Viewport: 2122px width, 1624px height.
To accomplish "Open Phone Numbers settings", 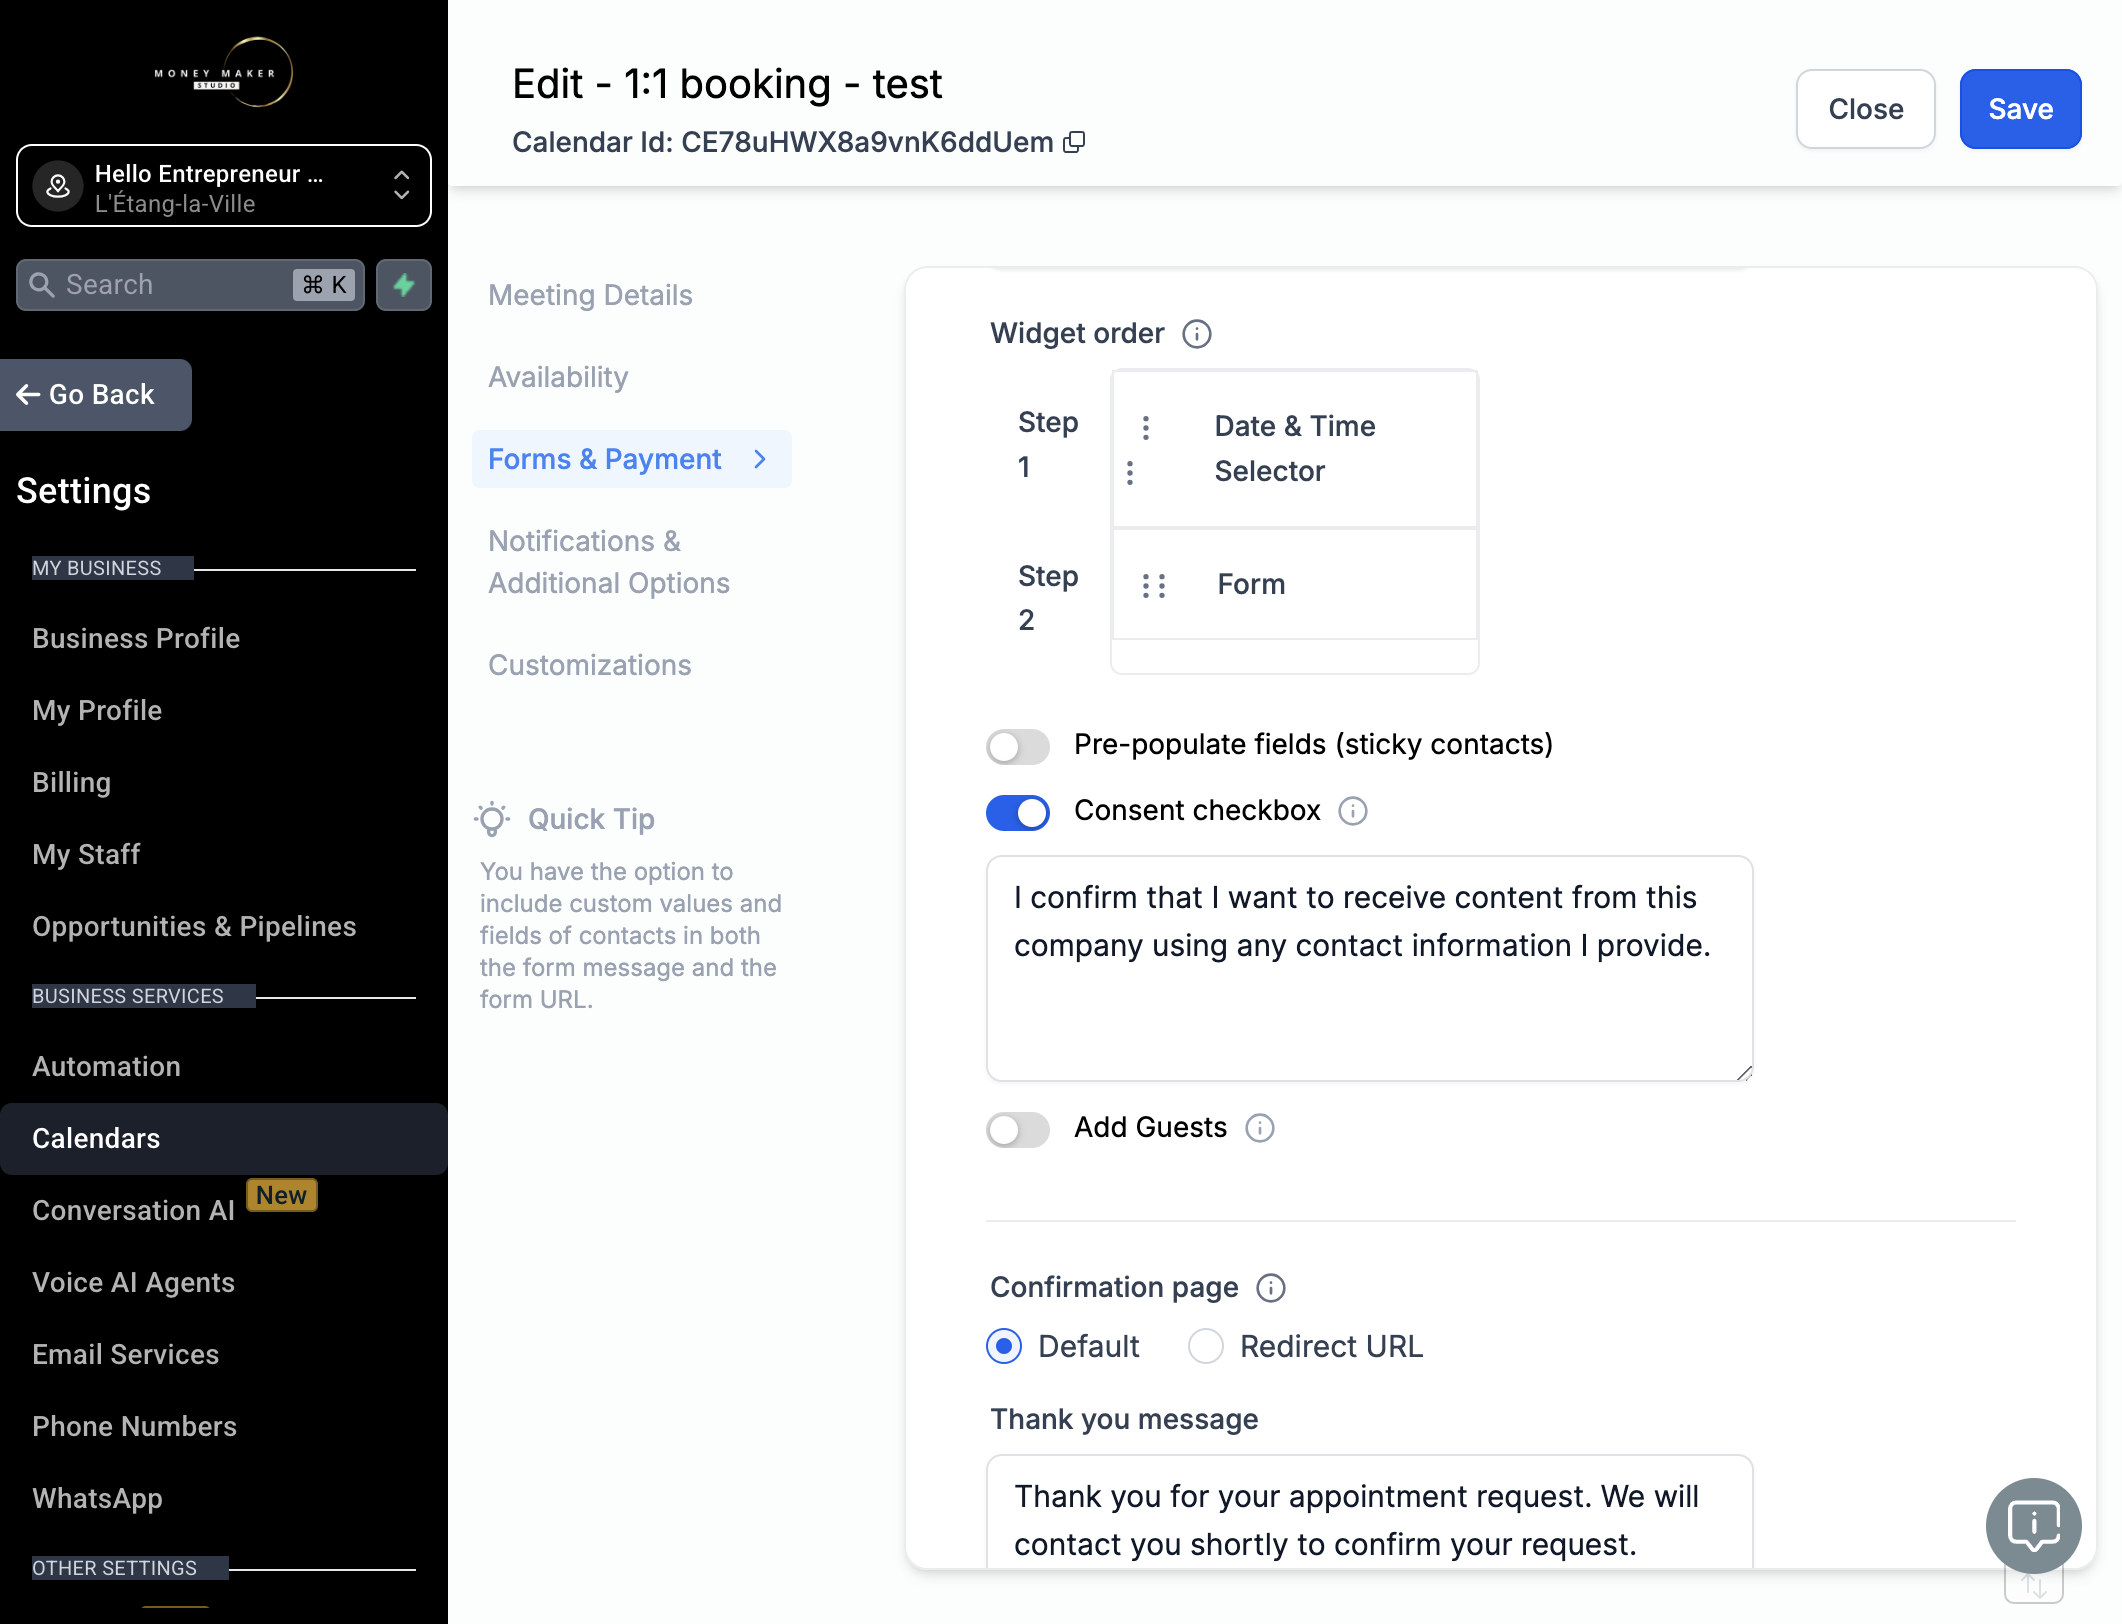I will tap(134, 1426).
